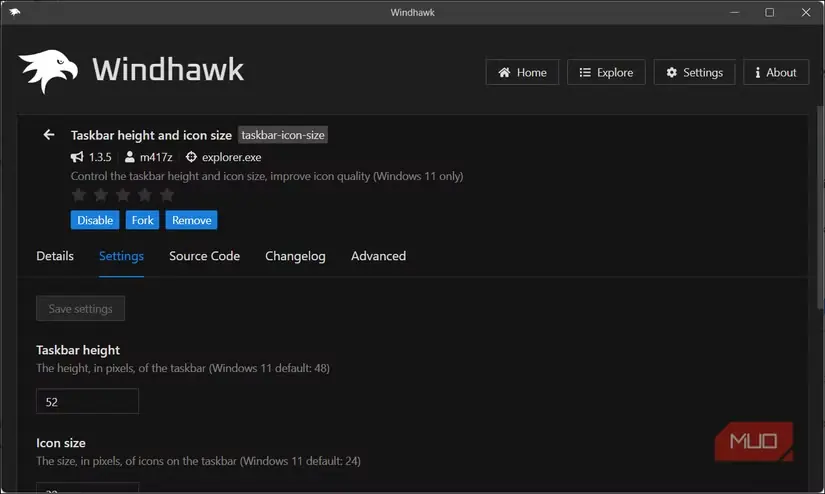The image size is (825, 494).
Task: Disable the taskbar mod
Action: tap(95, 220)
